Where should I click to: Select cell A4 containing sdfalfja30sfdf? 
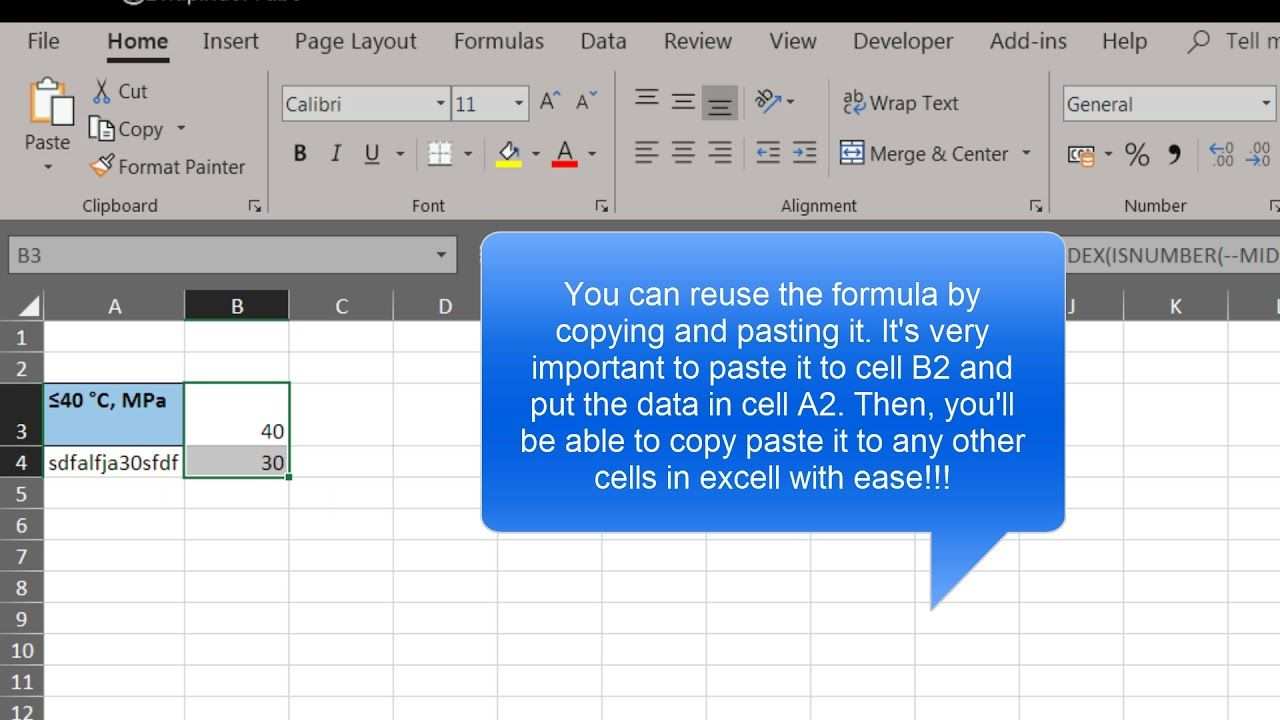(114, 463)
